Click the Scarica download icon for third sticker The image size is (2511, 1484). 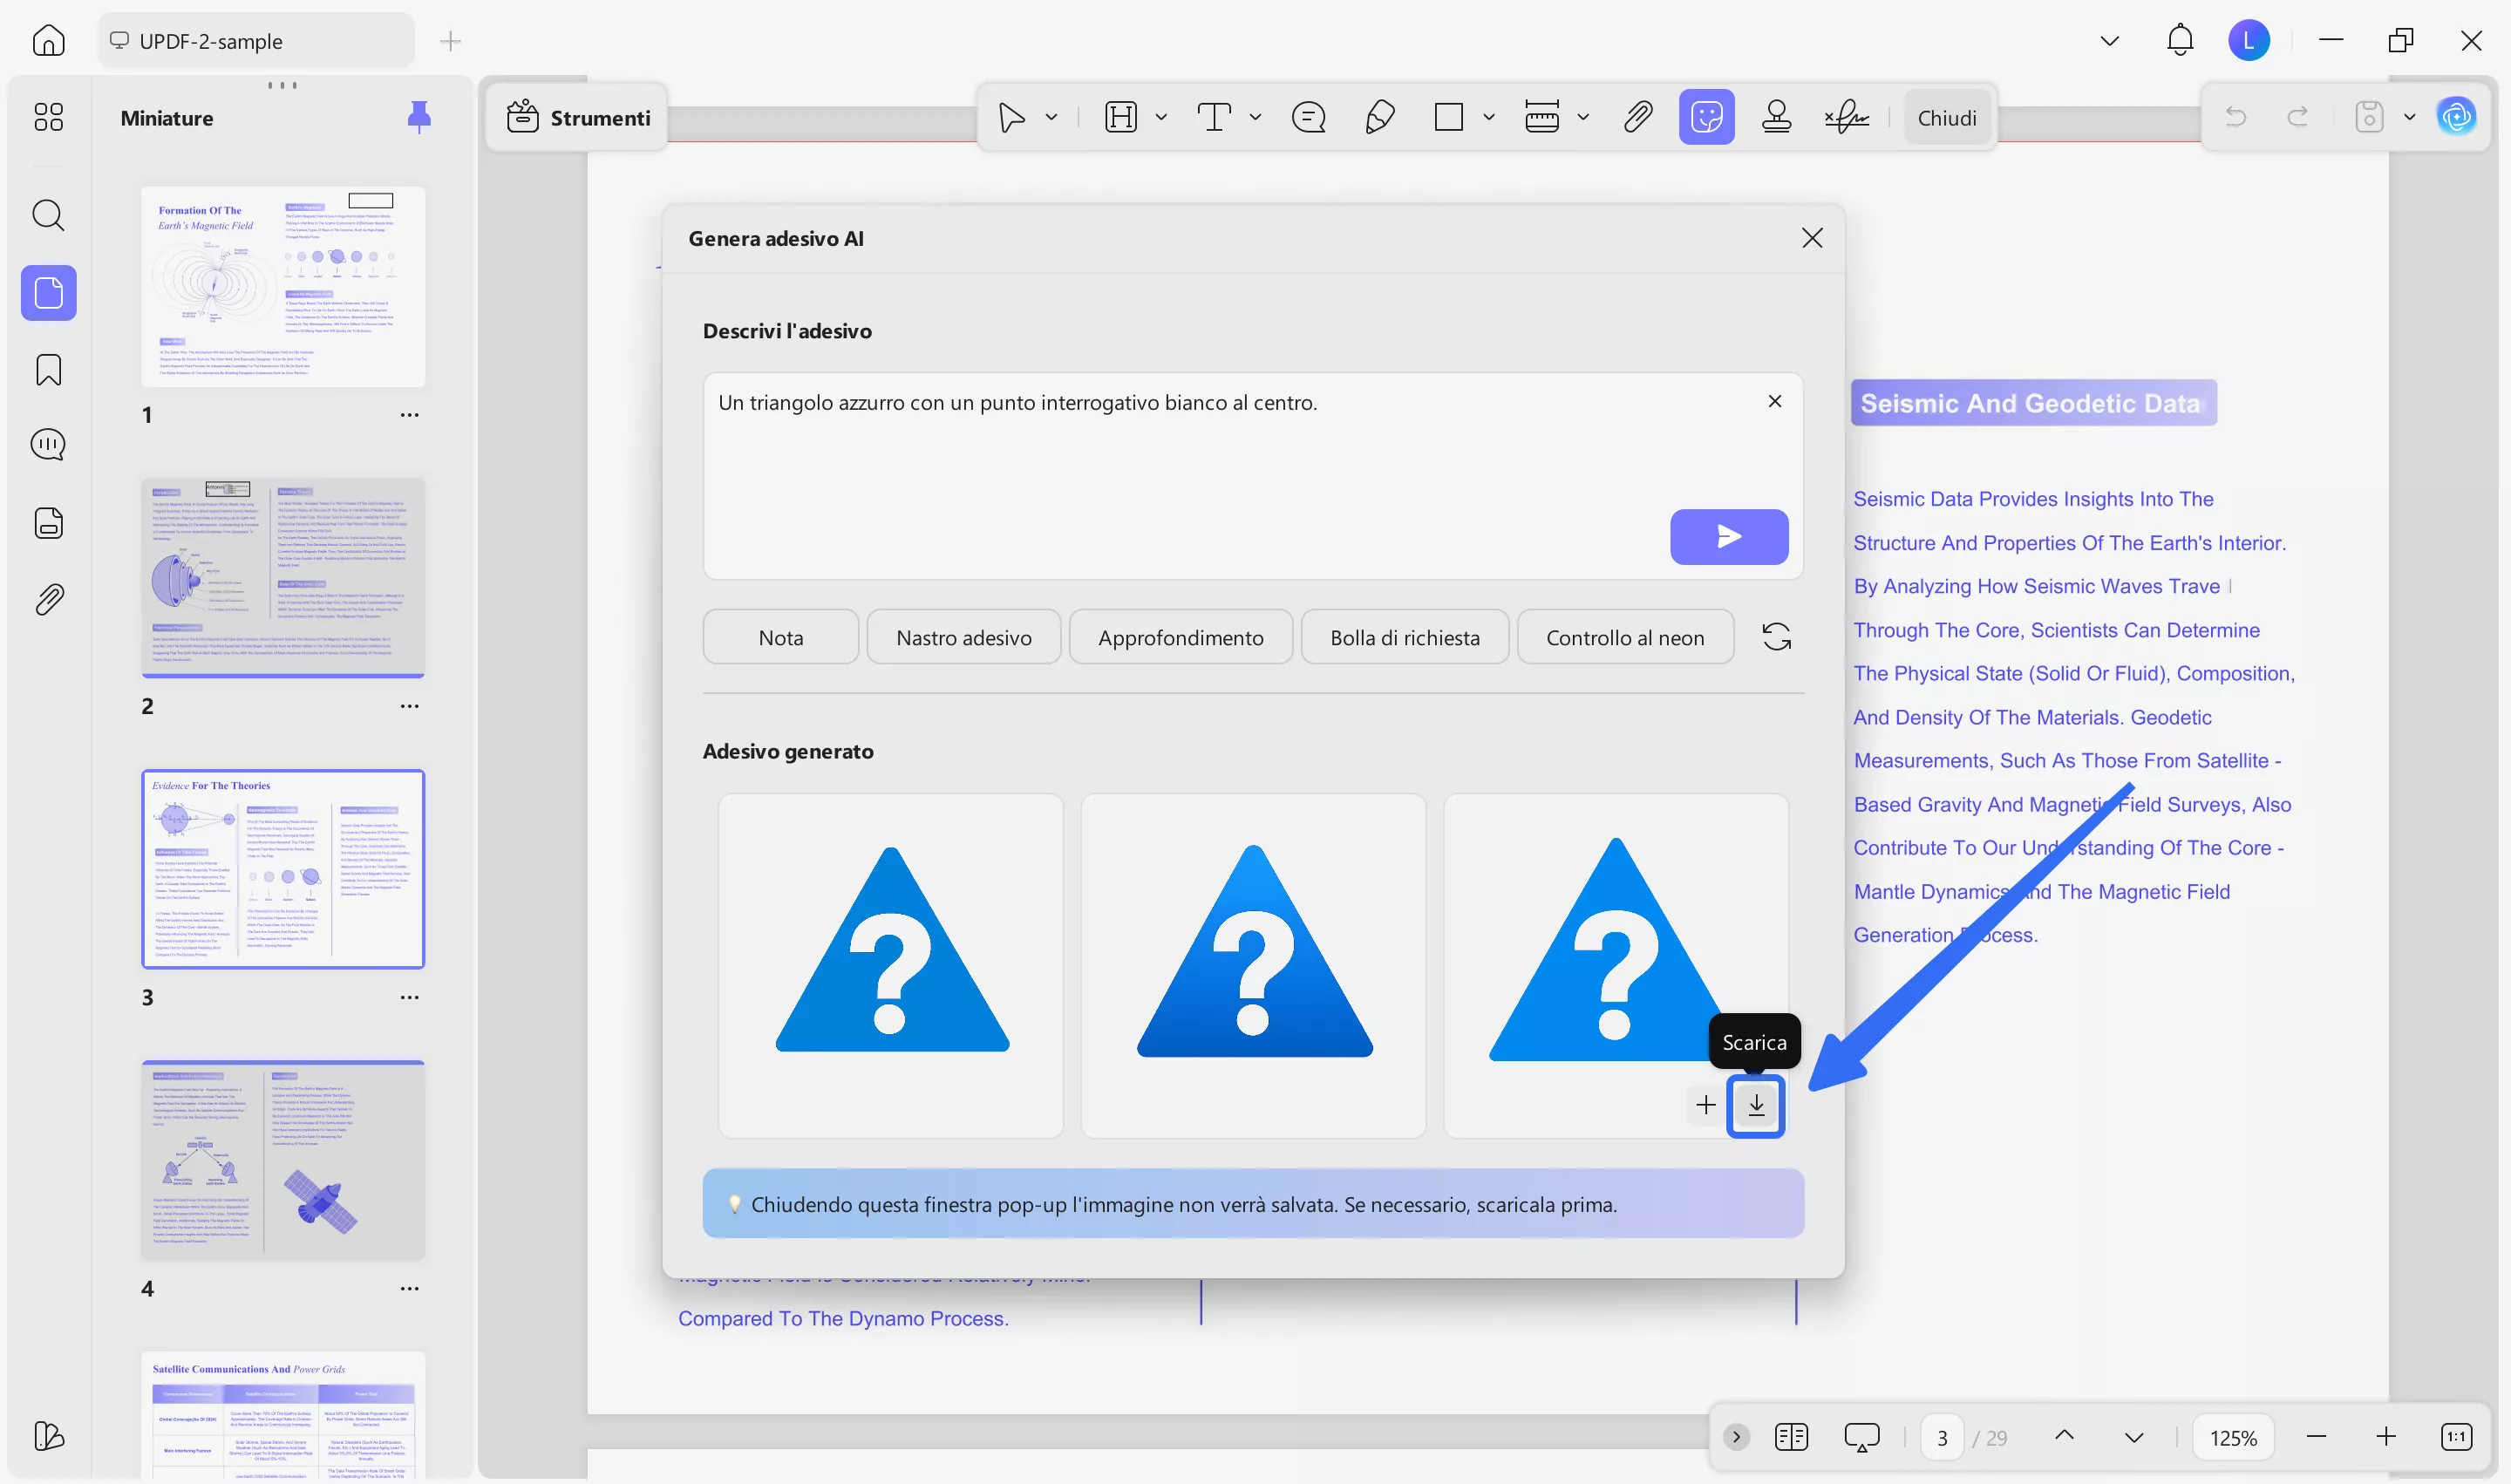pyautogui.click(x=1755, y=1105)
